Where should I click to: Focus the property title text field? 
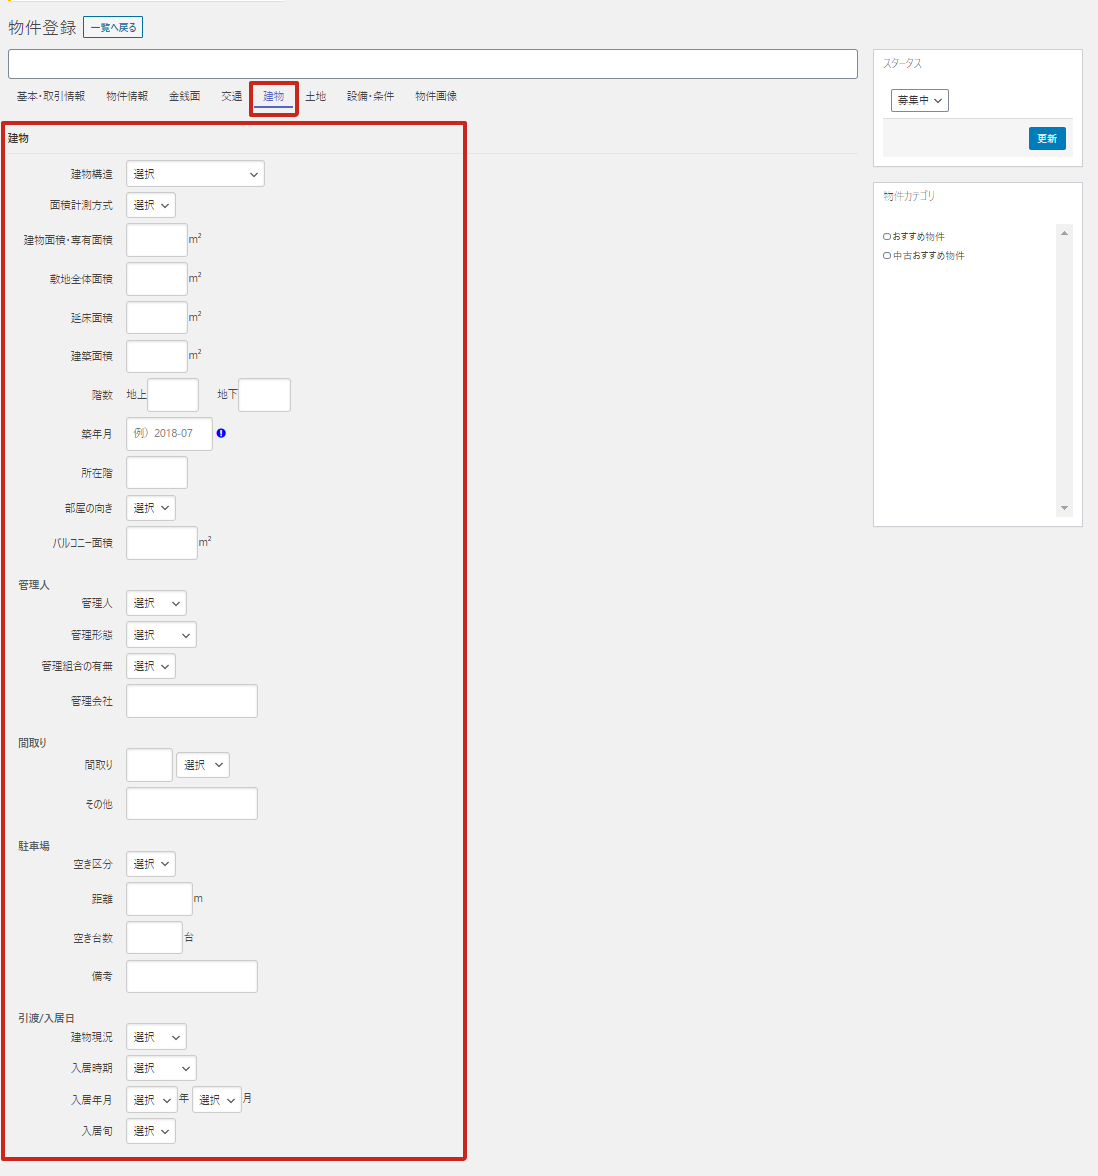tap(432, 64)
